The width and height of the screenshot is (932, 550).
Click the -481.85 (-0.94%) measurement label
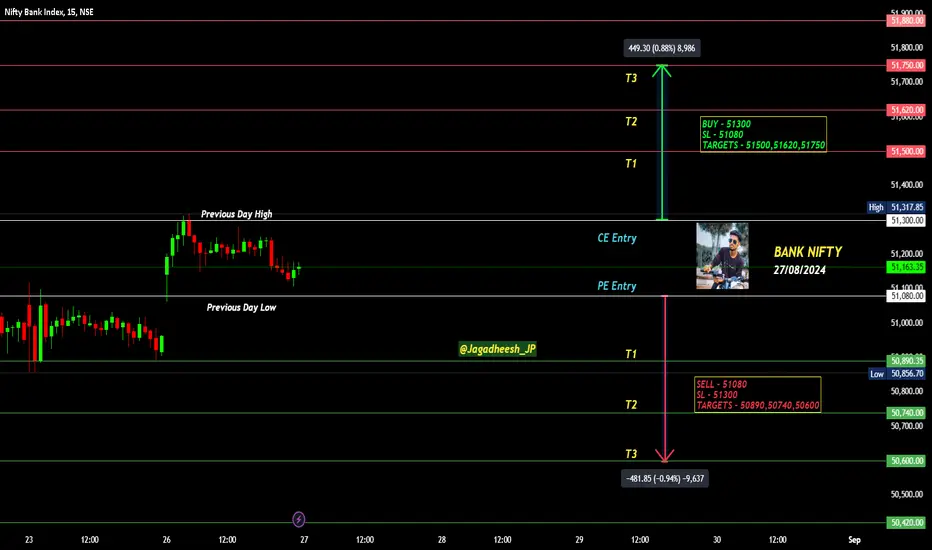(x=665, y=479)
